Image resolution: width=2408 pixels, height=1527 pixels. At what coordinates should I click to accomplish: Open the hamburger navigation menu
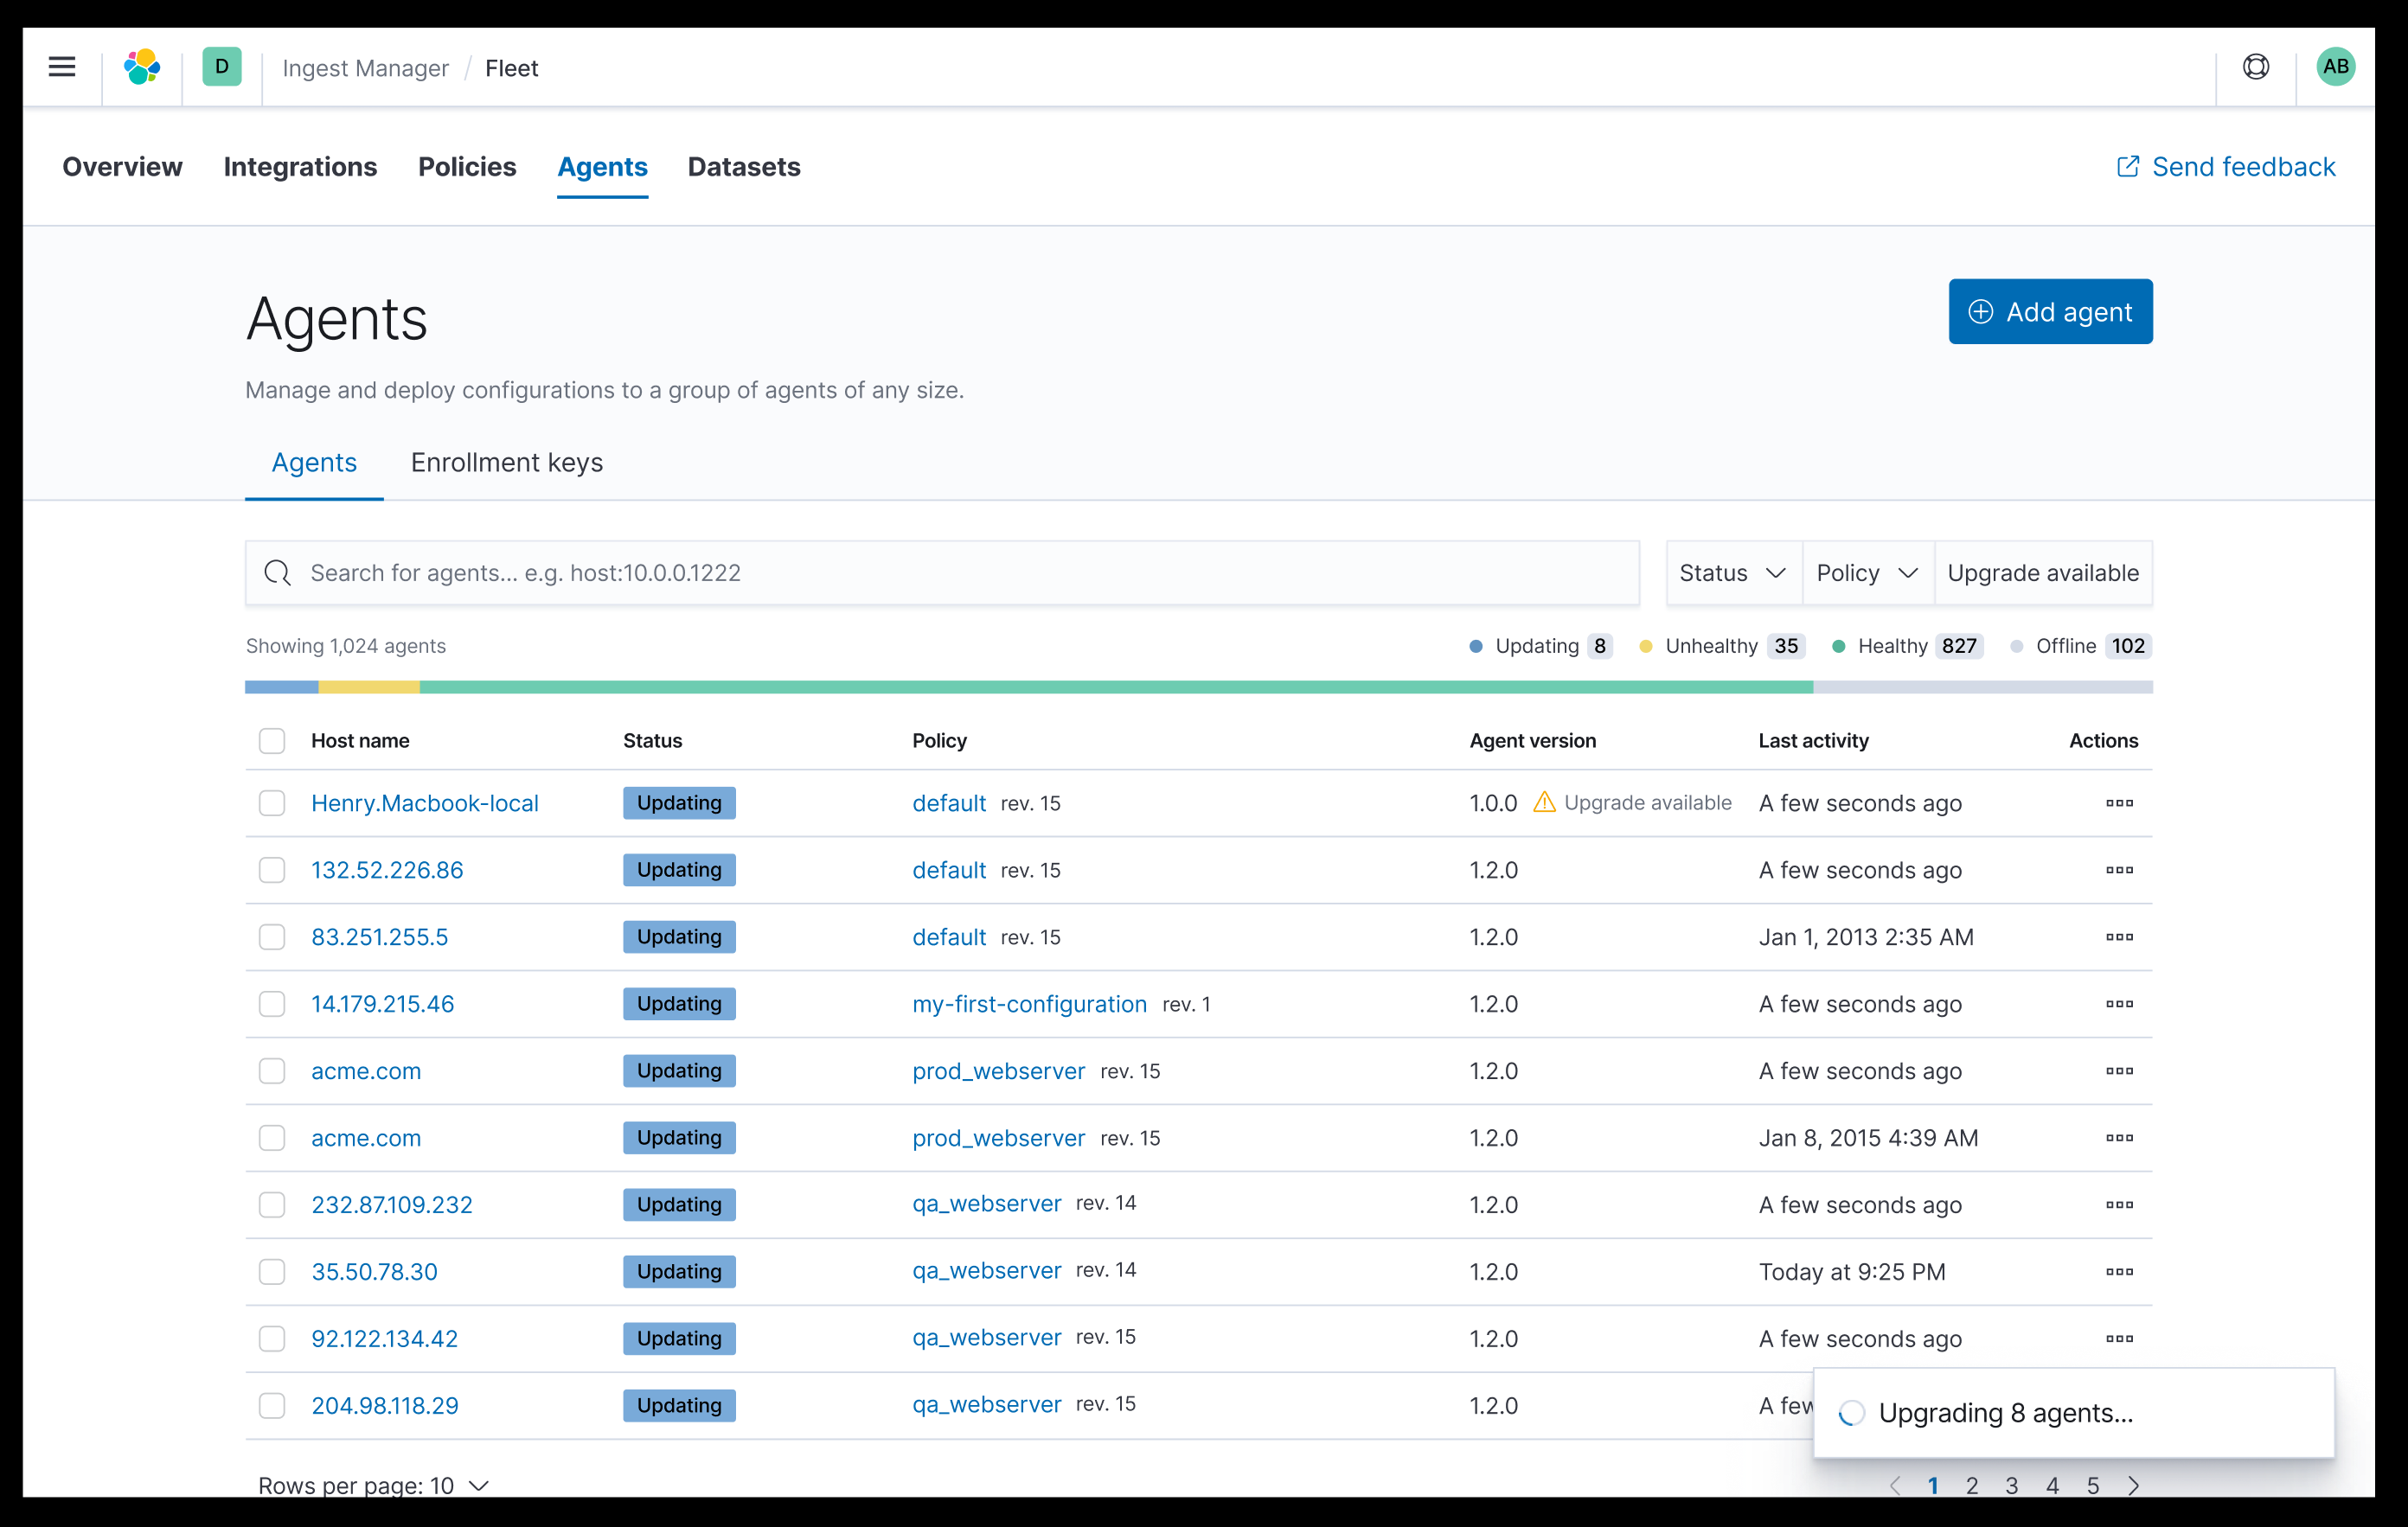click(61, 67)
